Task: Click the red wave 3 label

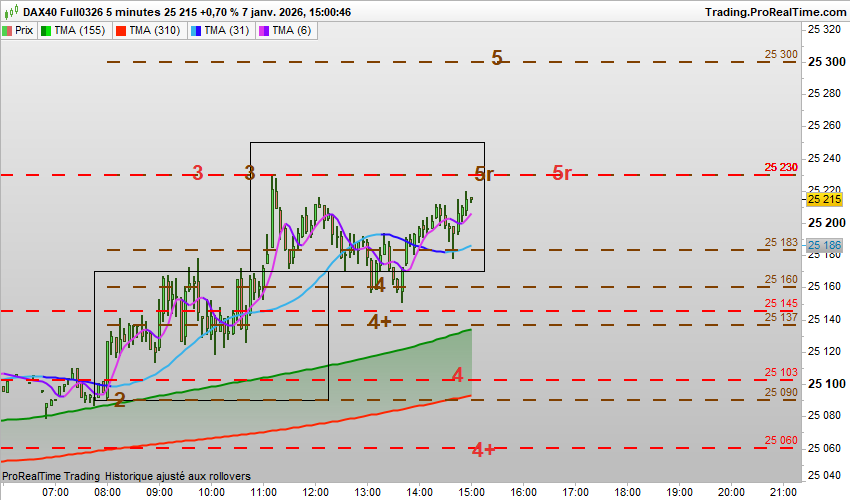Action: [x=198, y=173]
